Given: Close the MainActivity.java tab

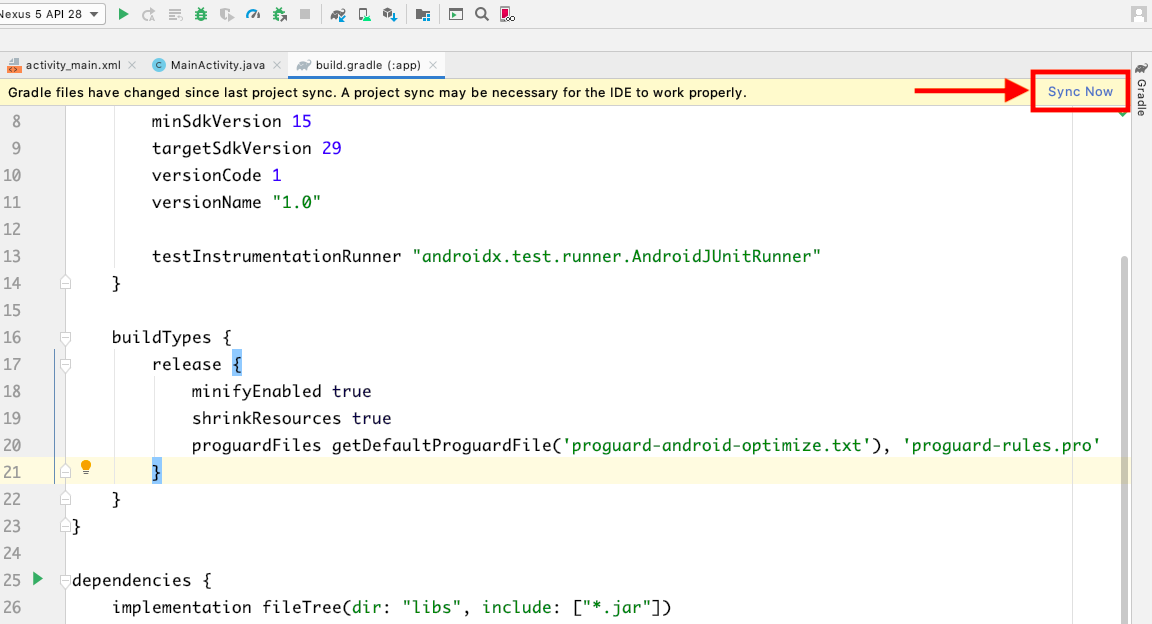Looking at the screenshot, I should [276, 65].
